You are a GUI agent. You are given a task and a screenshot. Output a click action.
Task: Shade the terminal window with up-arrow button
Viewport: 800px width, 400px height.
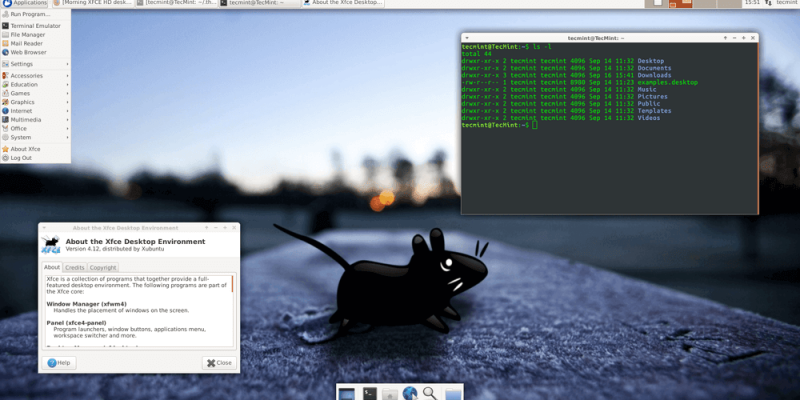pyautogui.click(x=725, y=38)
